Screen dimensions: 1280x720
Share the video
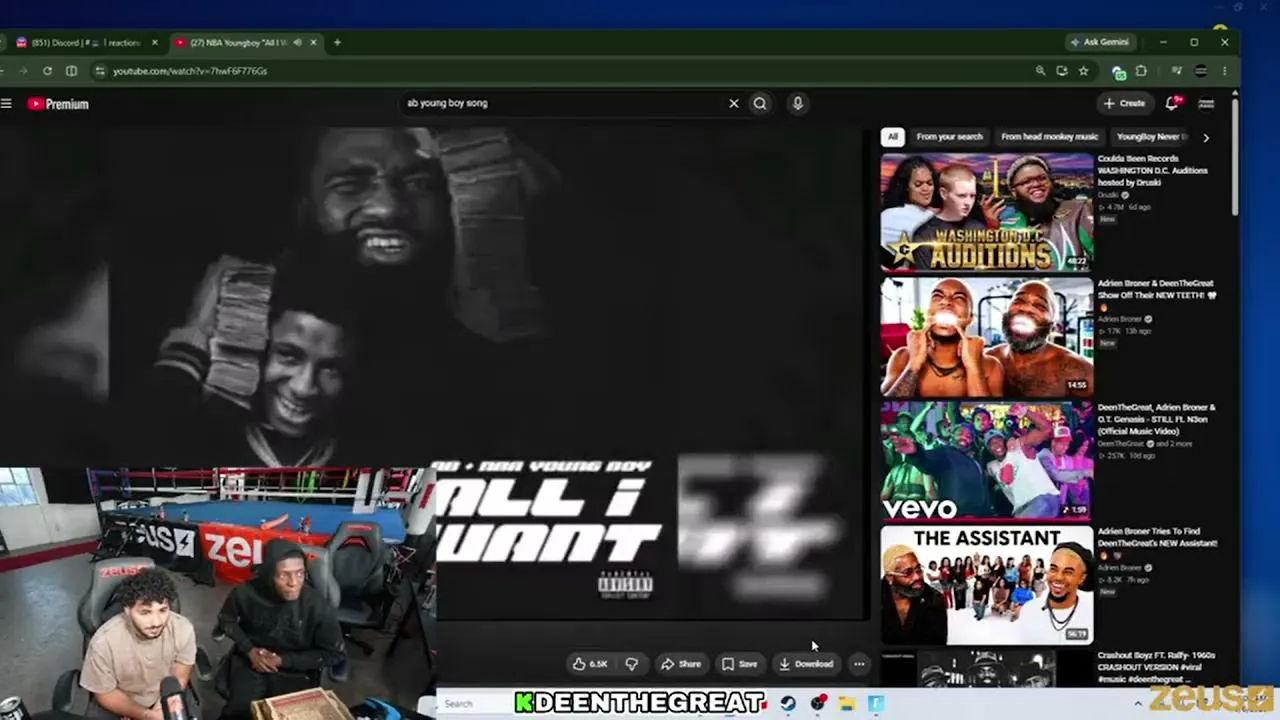pyautogui.click(x=681, y=664)
